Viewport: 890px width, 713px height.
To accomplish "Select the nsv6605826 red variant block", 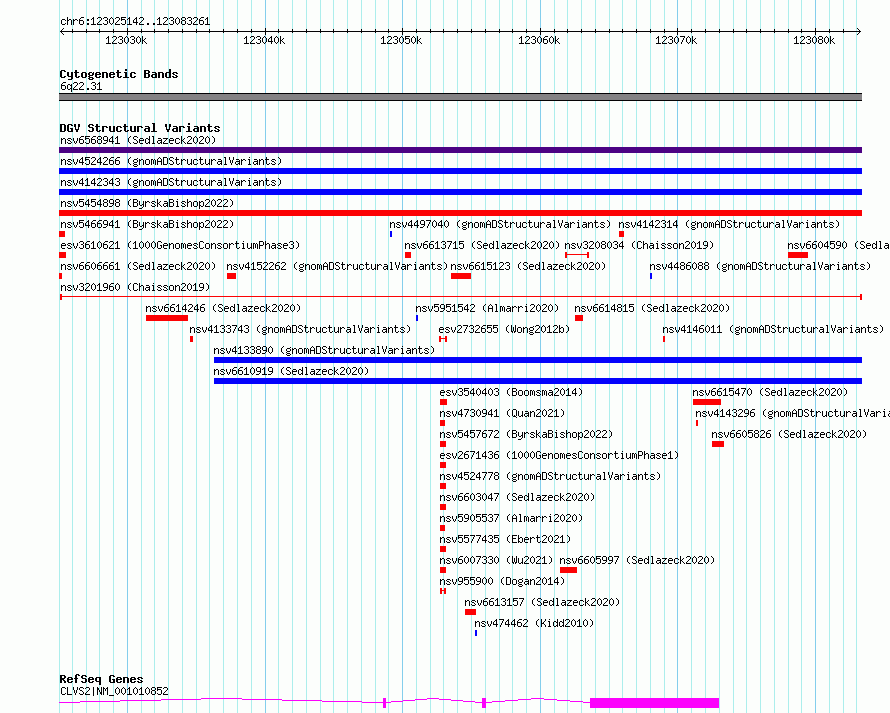I will click(718, 444).
